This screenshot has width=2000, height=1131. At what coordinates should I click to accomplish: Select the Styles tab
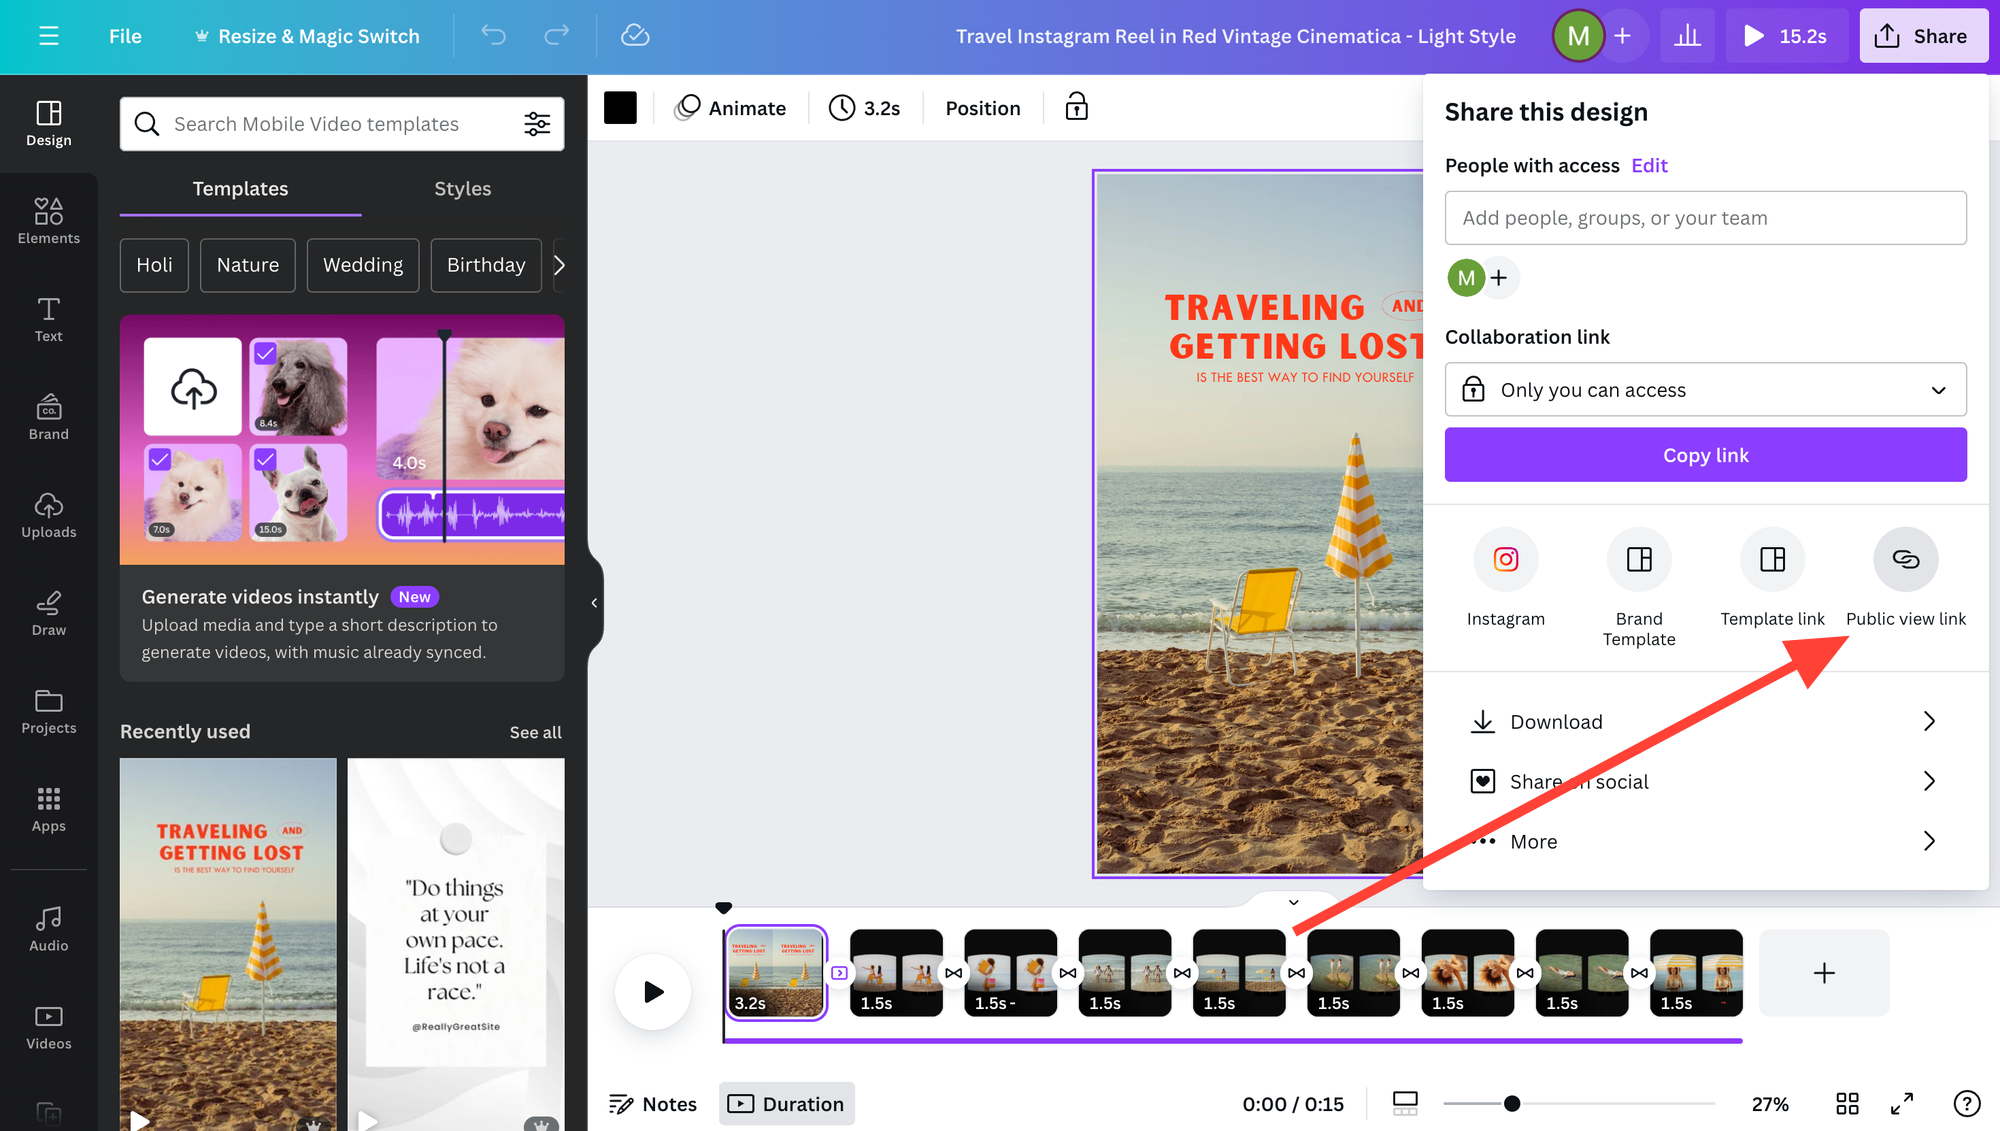462,188
